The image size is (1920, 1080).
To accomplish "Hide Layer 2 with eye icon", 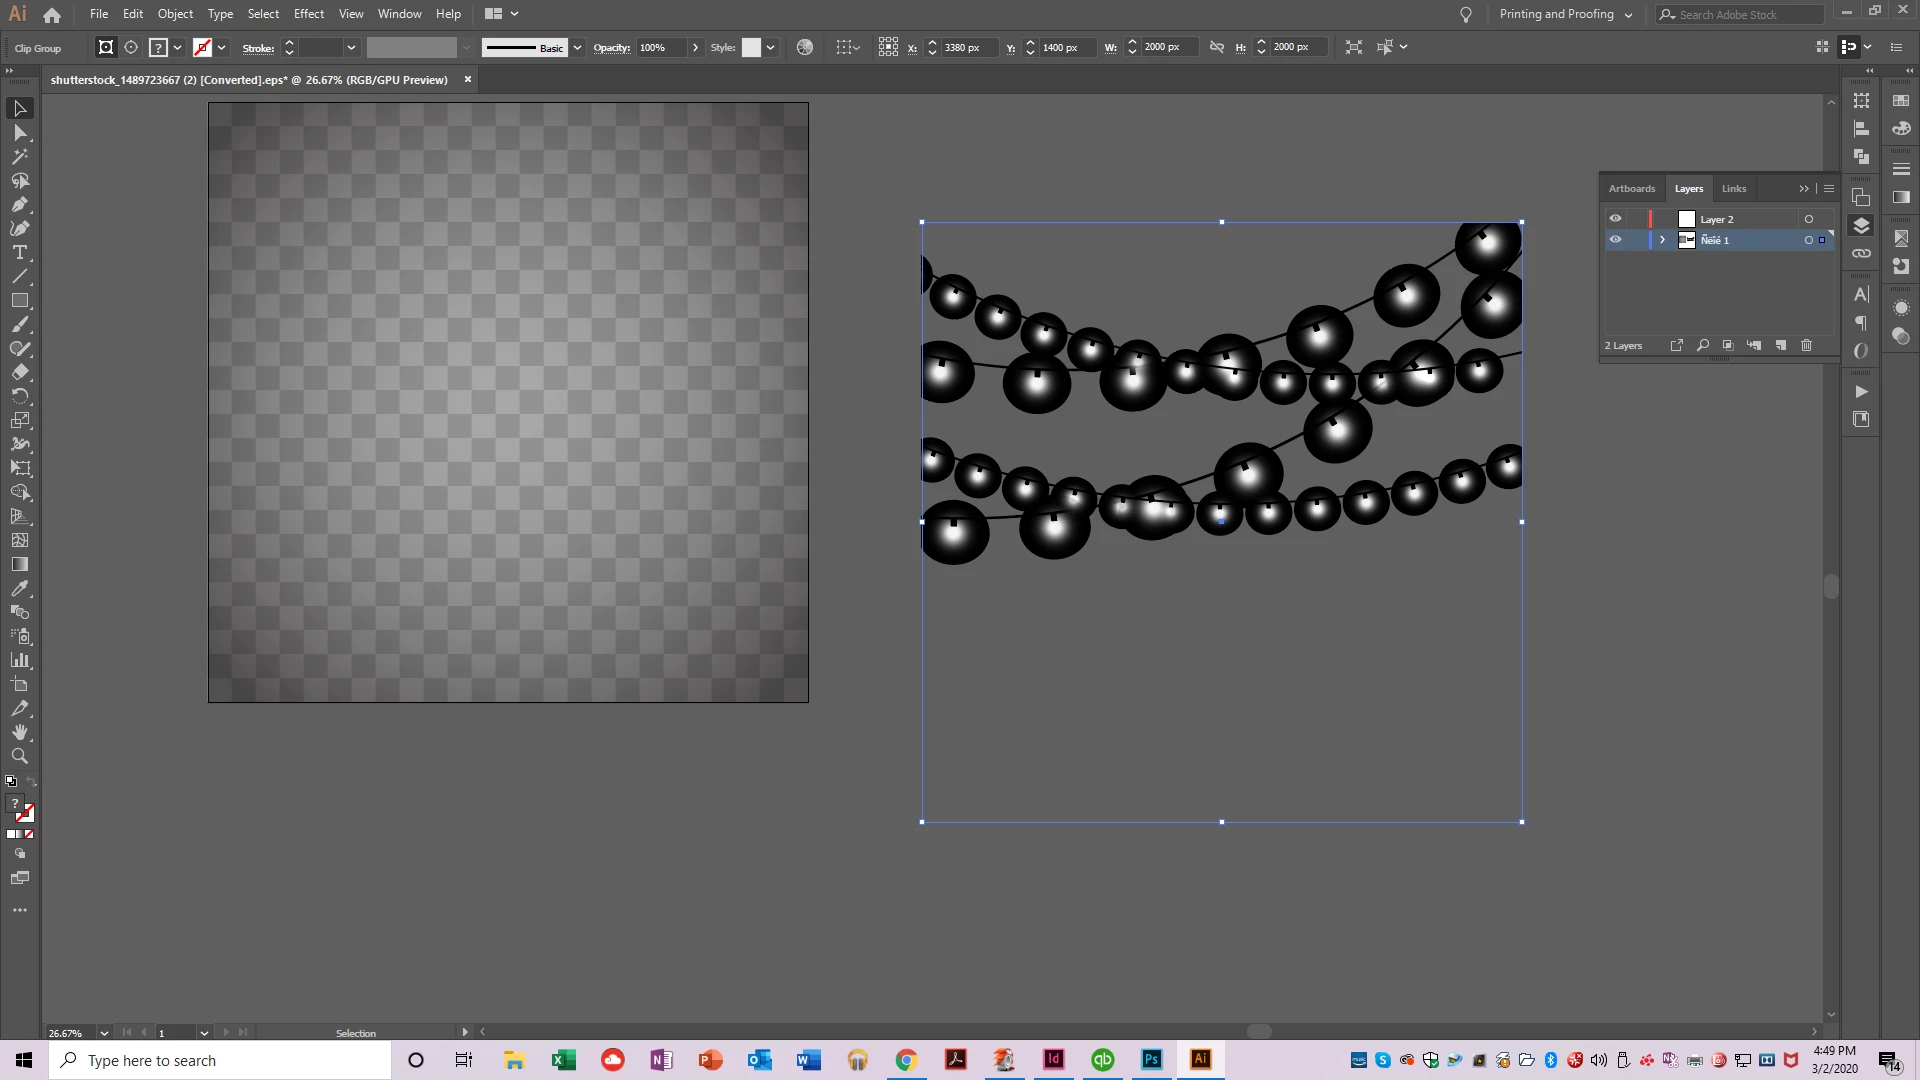I will tap(1615, 219).
